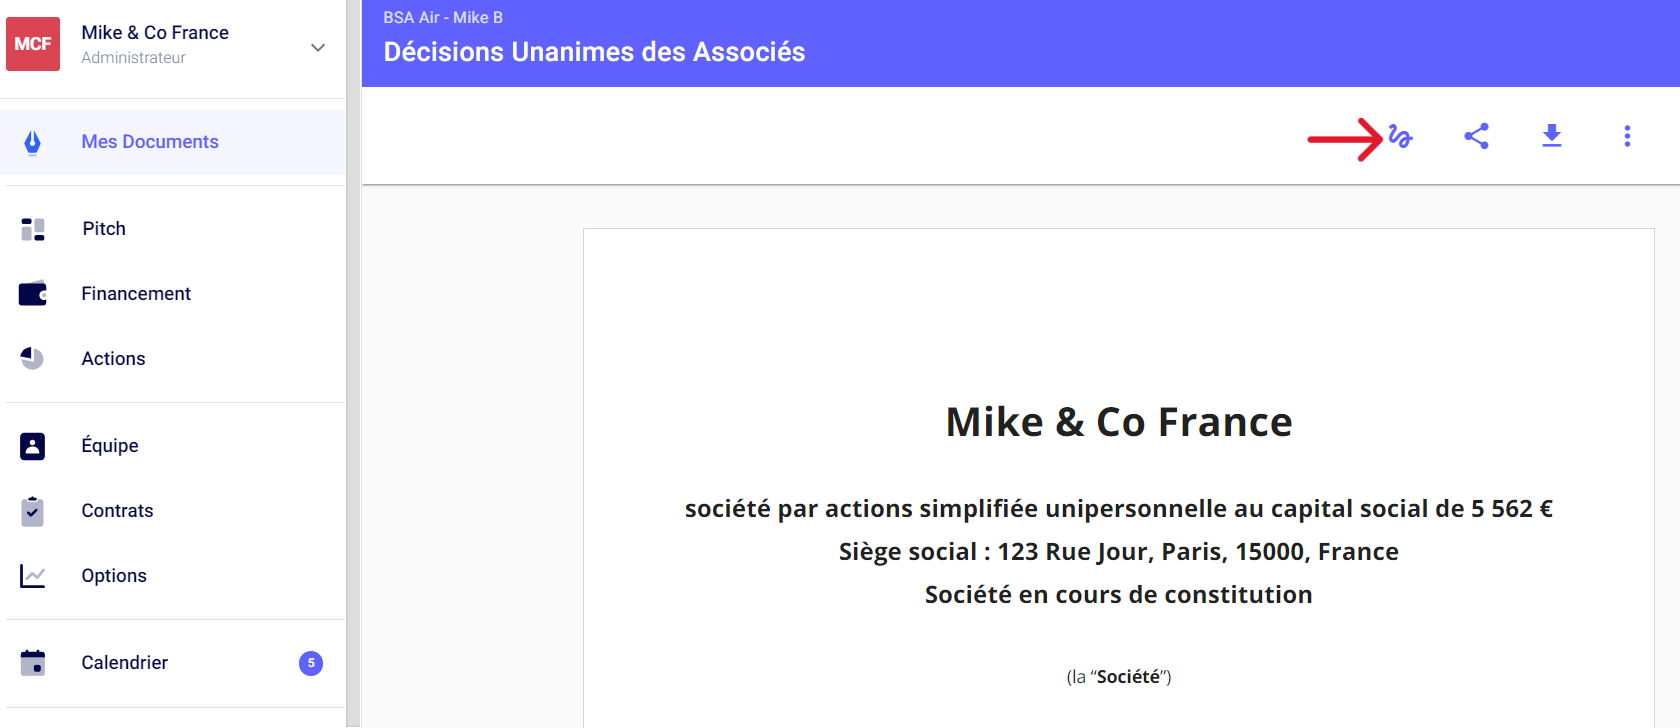Expand the Mike & Co France company dropdown
Image resolution: width=1680 pixels, height=728 pixels.
318,47
